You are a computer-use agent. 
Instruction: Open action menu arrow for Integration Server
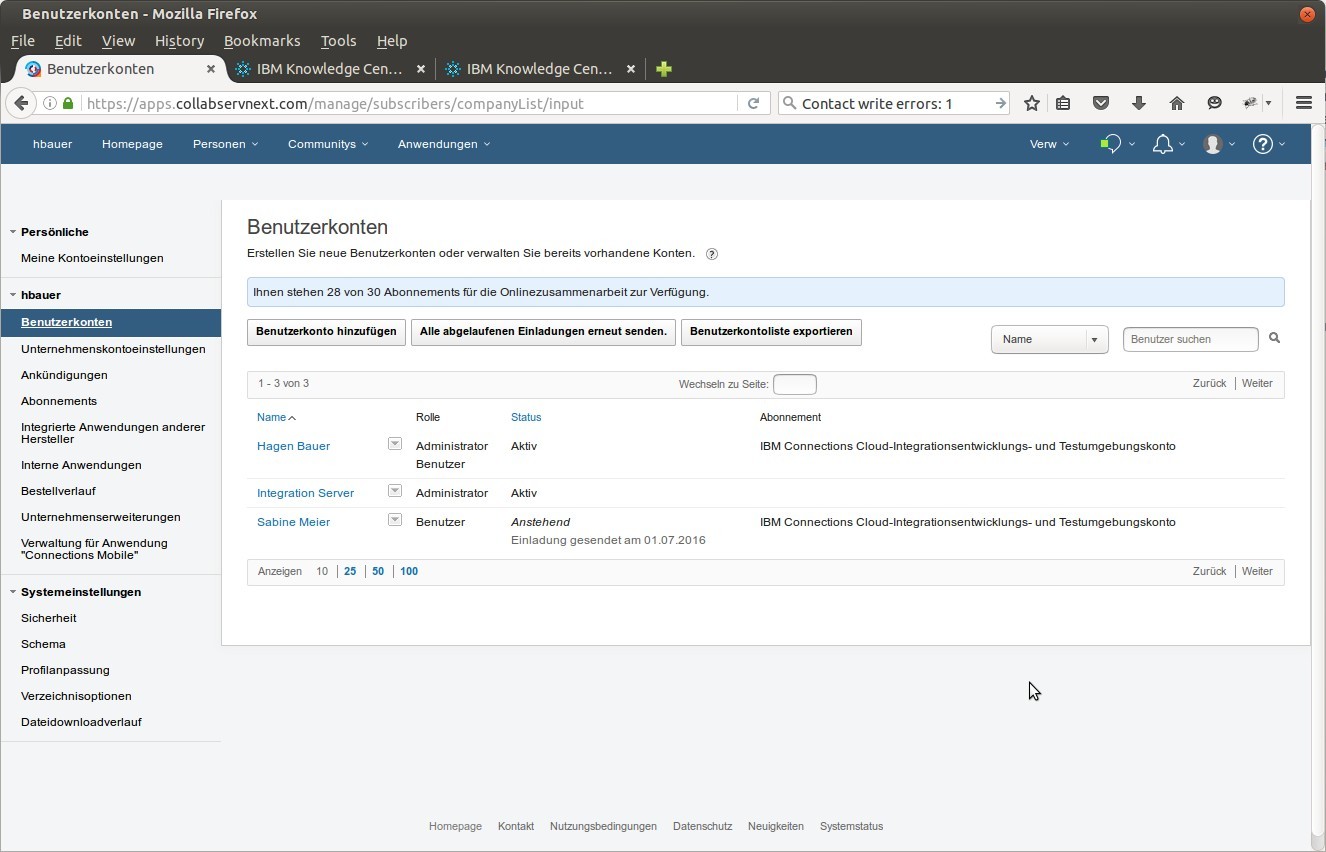click(394, 490)
